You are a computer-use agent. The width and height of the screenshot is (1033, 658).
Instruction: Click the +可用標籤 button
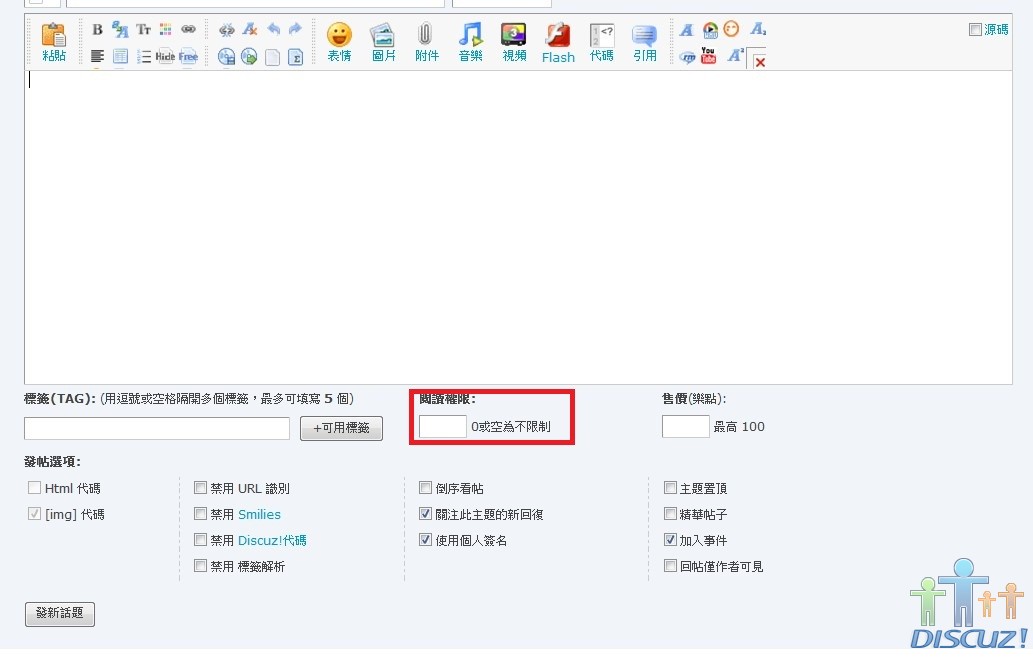point(341,428)
